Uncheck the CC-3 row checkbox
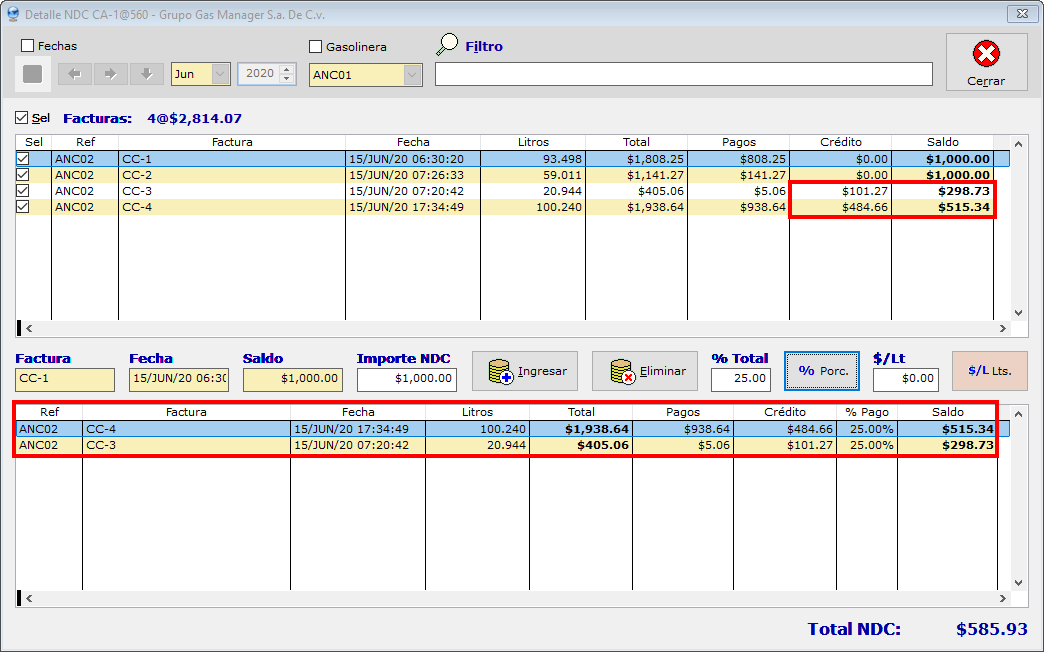Screen dimensions: 1044x652 click(22, 191)
